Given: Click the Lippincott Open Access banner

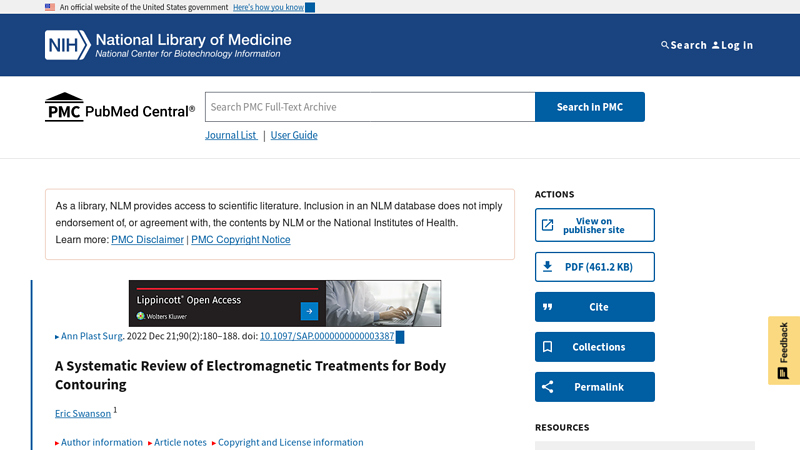Looking at the screenshot, I should [x=285, y=303].
